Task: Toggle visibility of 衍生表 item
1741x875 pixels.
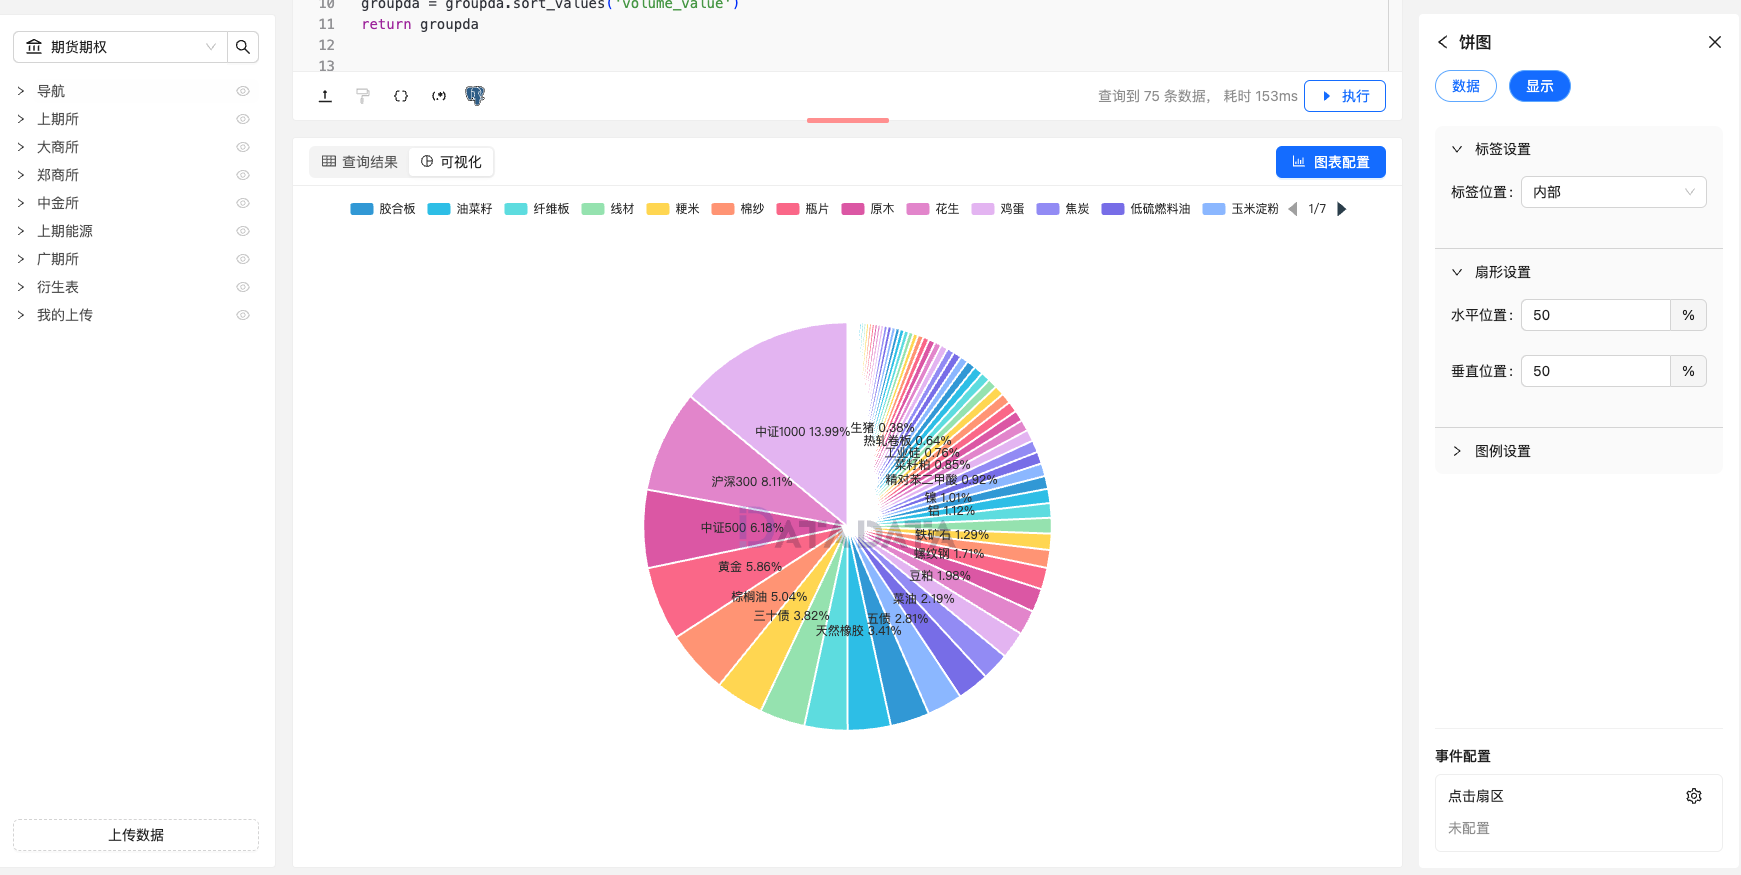Action: click(x=243, y=287)
